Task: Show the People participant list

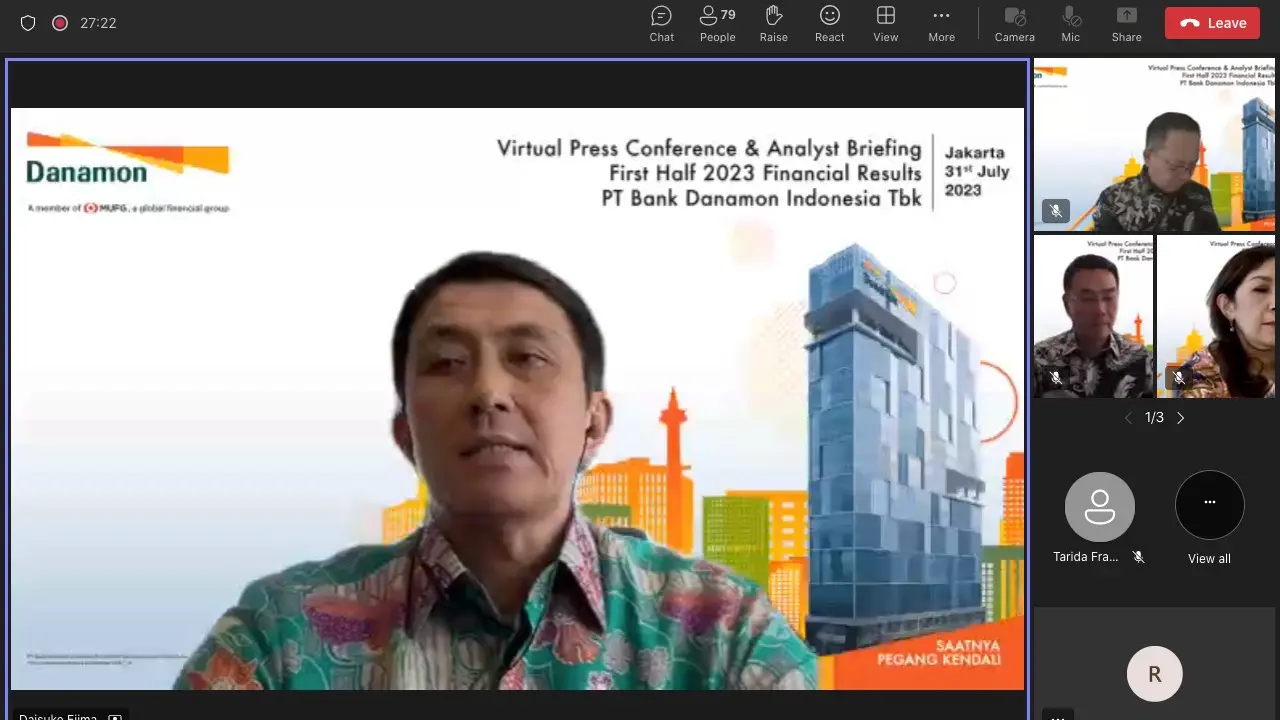Action: (717, 24)
